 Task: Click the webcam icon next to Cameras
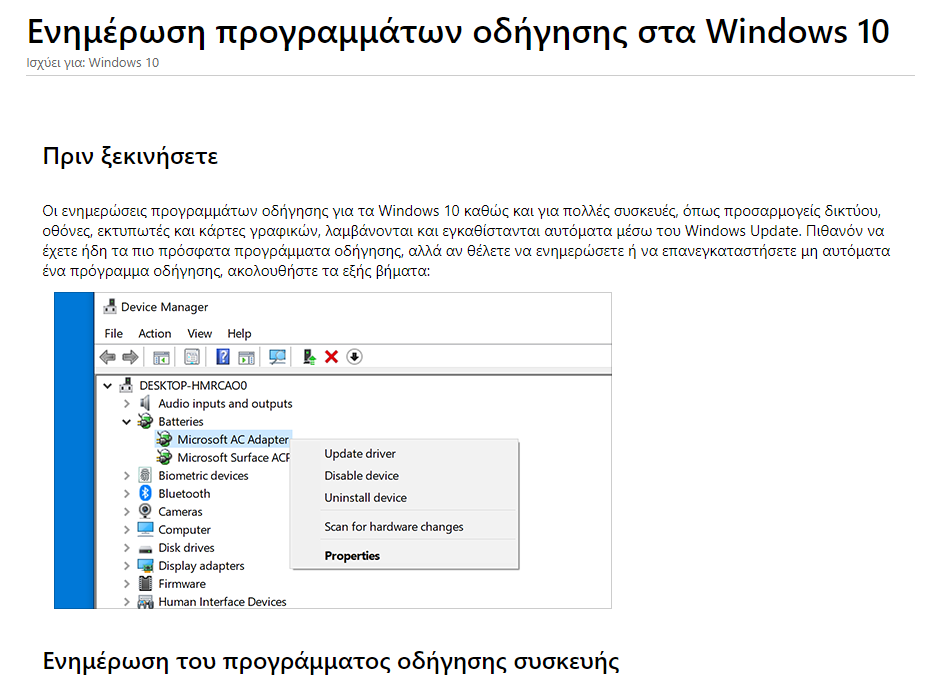pyautogui.click(x=145, y=511)
